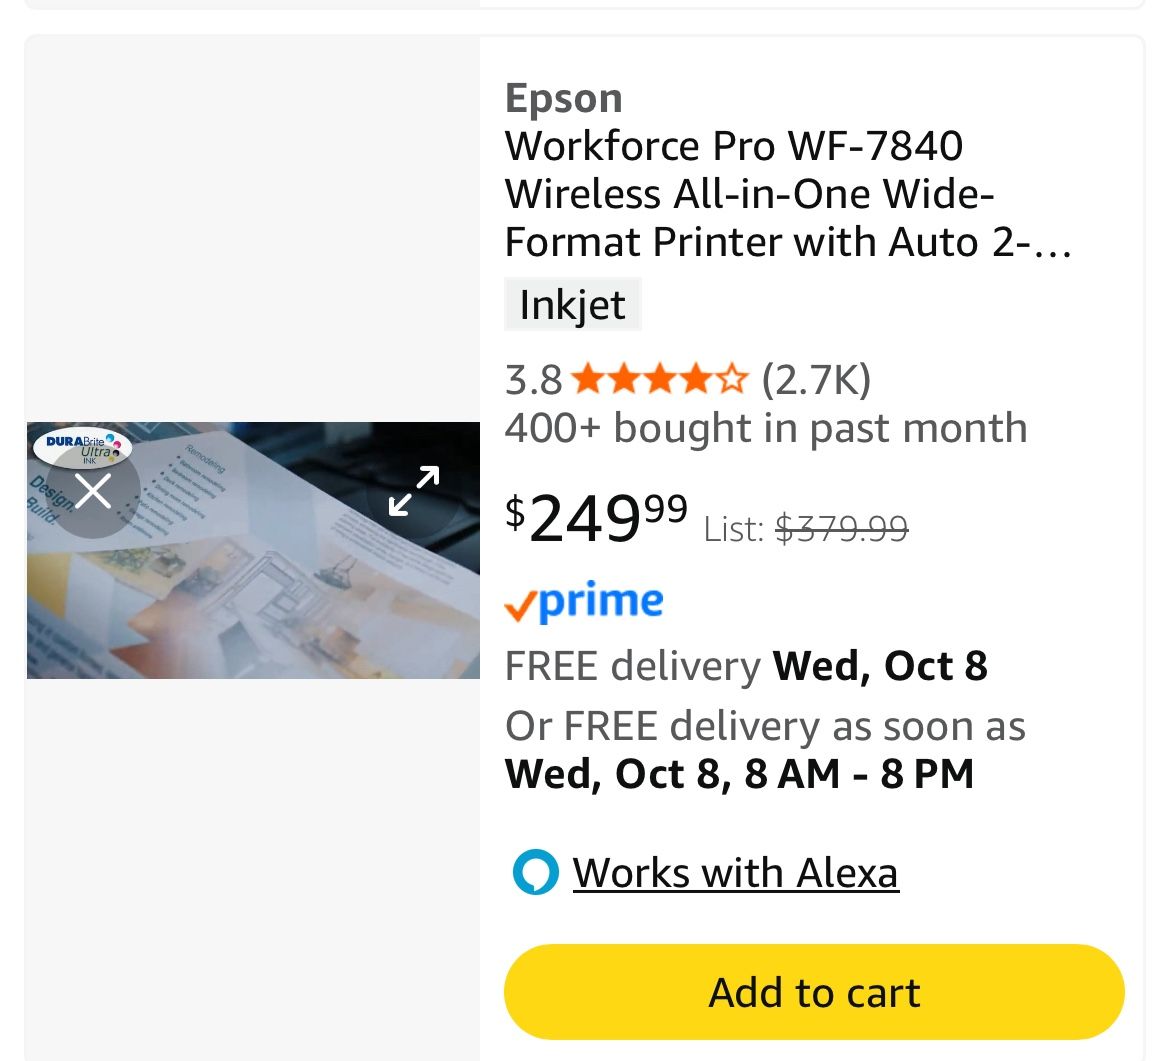Expand the product video to fullscreen
Screen dimensions: 1170x1061
pos(414,491)
